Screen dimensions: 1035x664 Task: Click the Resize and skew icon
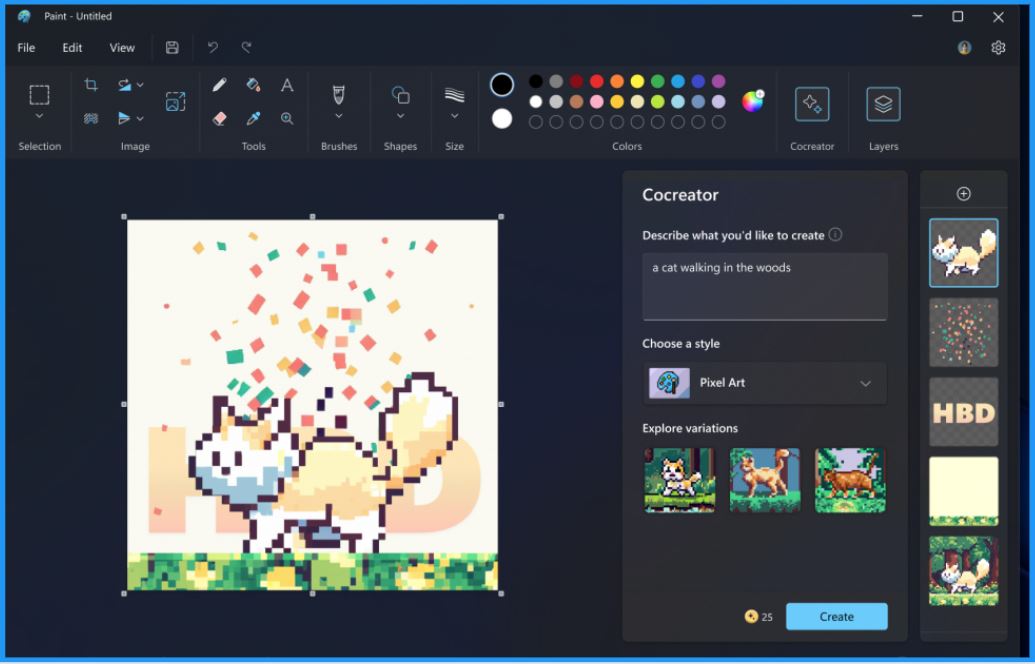coord(176,102)
